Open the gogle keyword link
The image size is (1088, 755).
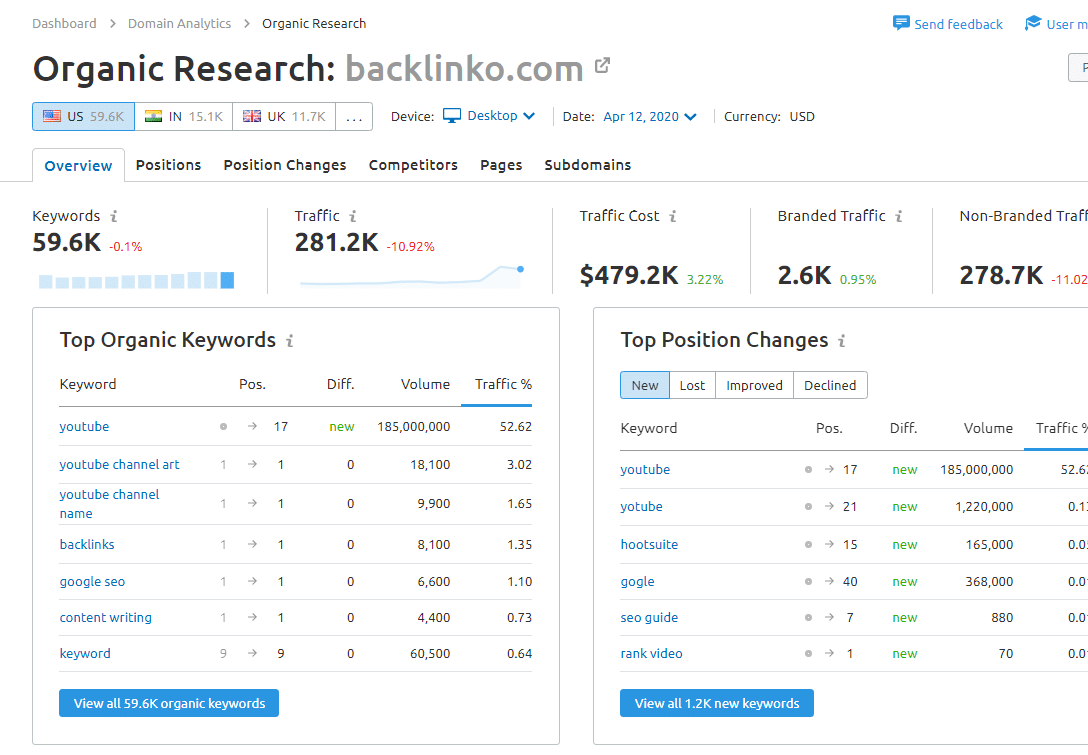point(637,582)
